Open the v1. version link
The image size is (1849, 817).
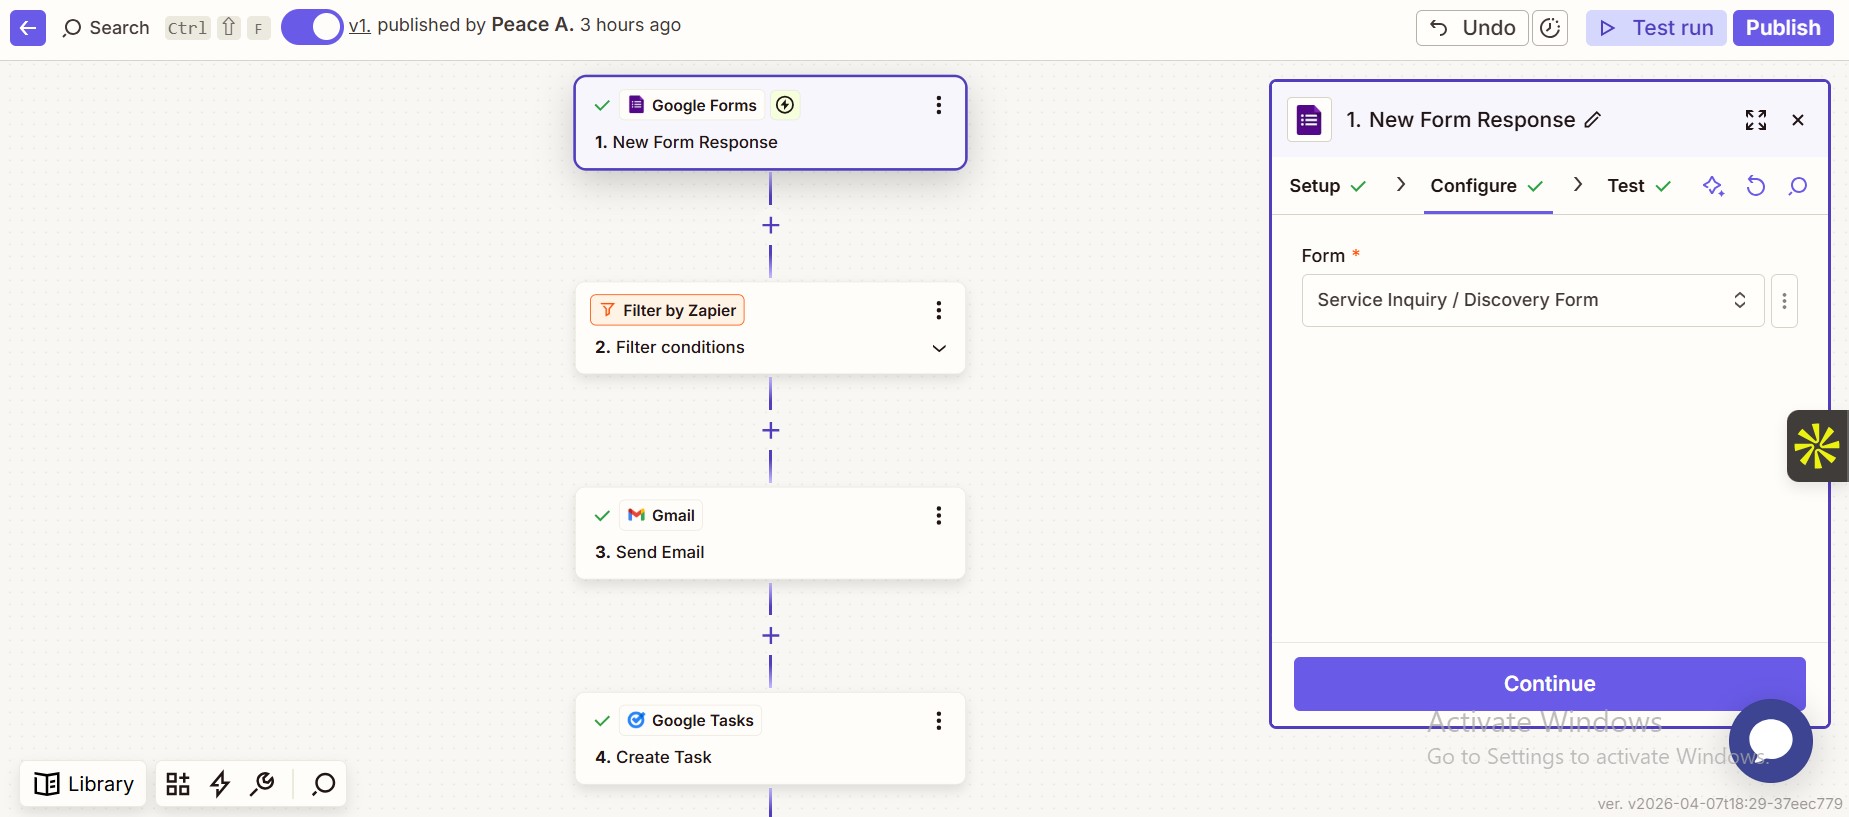(359, 26)
